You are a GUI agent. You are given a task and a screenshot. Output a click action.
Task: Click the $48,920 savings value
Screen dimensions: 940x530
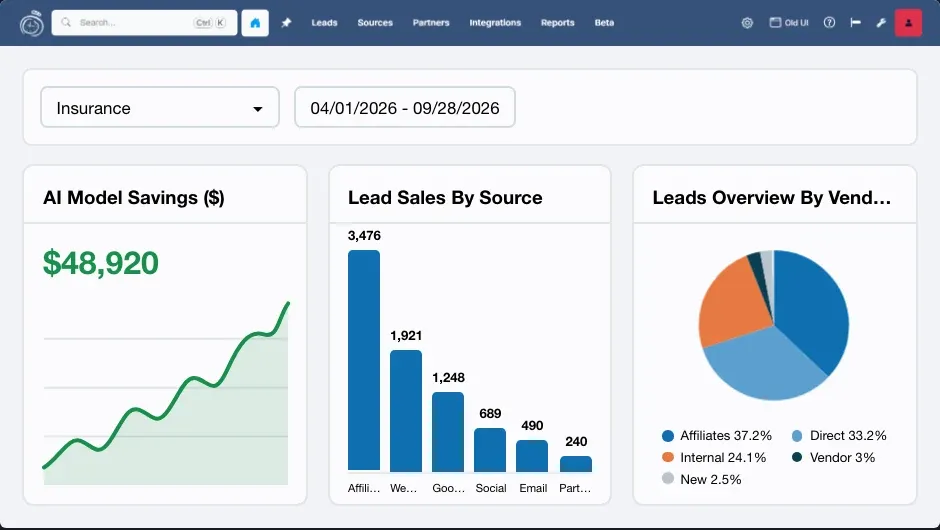[101, 263]
